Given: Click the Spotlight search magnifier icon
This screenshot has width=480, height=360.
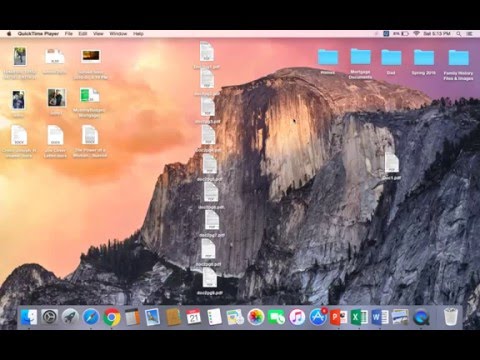Looking at the screenshot, I should coord(459,34).
